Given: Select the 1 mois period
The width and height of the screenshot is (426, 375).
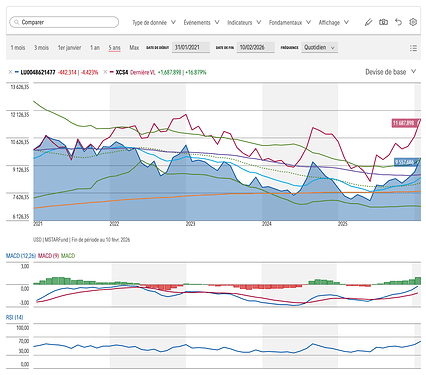Looking at the screenshot, I should click(18, 48).
